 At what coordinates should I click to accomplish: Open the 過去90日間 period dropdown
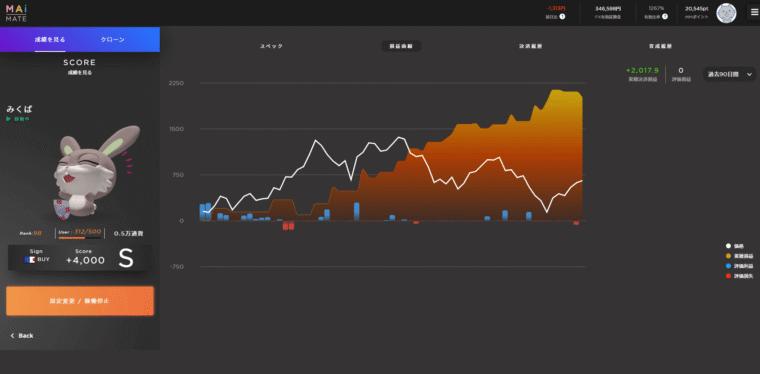pos(729,74)
